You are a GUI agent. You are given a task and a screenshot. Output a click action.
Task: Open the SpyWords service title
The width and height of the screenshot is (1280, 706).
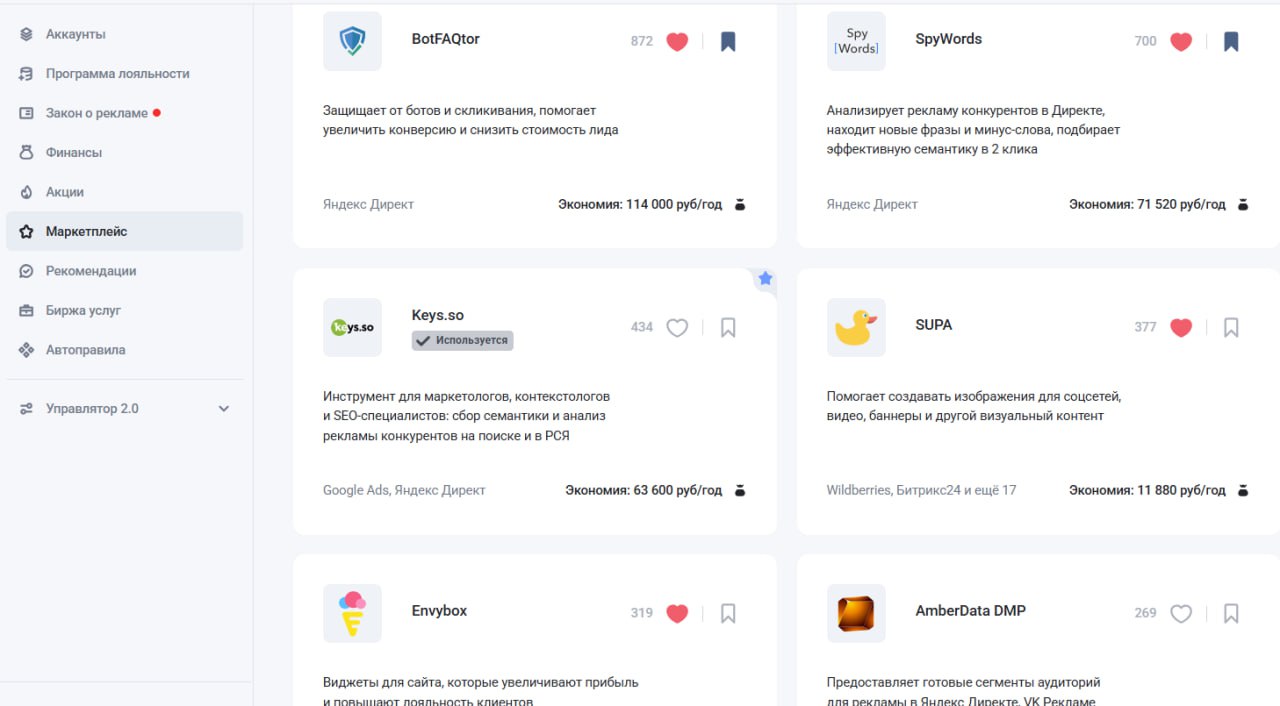click(948, 39)
